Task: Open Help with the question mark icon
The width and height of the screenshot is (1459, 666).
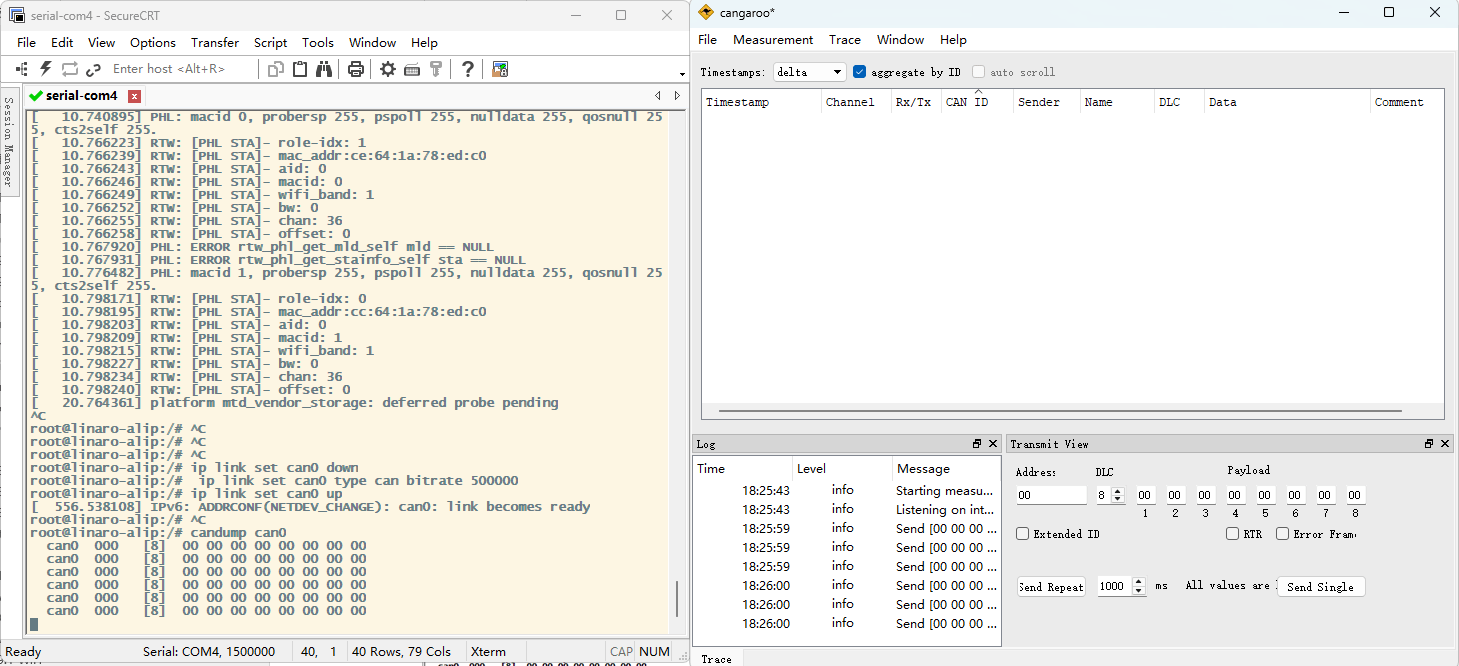Action: 467,69
